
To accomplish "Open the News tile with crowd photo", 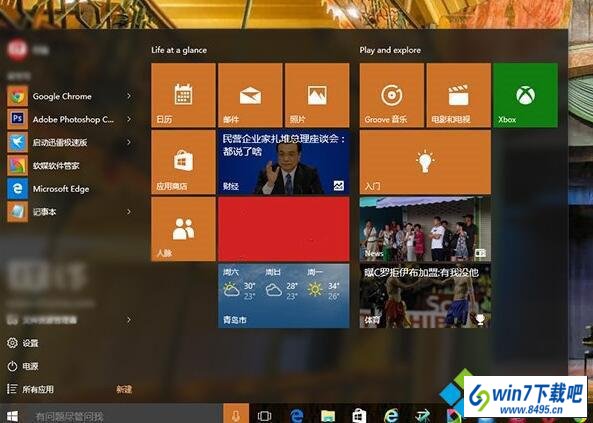I will point(425,229).
